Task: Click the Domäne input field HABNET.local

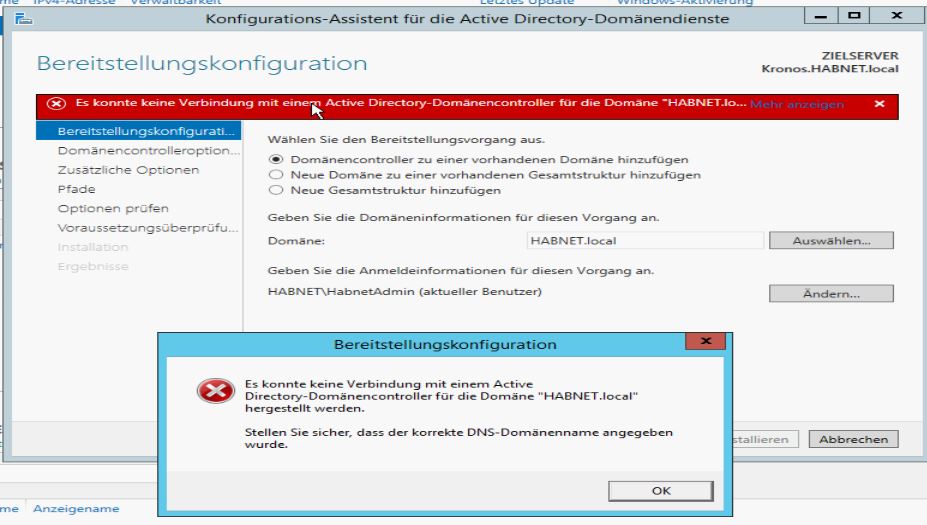Action: 645,241
